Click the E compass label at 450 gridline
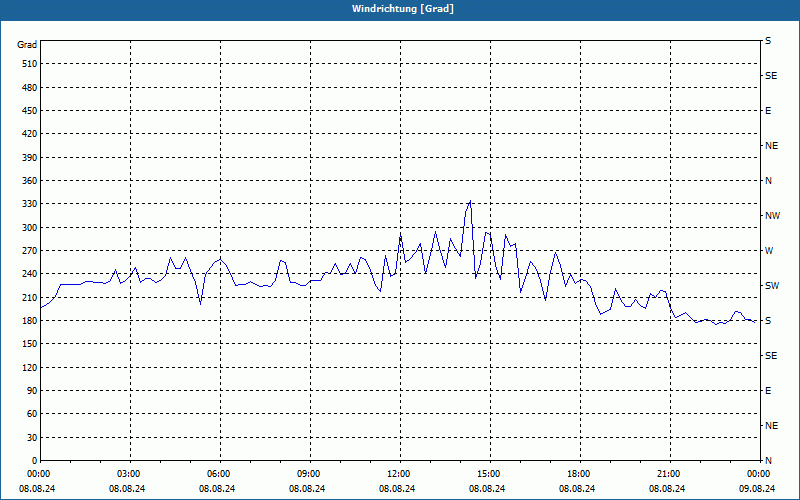 (768, 111)
